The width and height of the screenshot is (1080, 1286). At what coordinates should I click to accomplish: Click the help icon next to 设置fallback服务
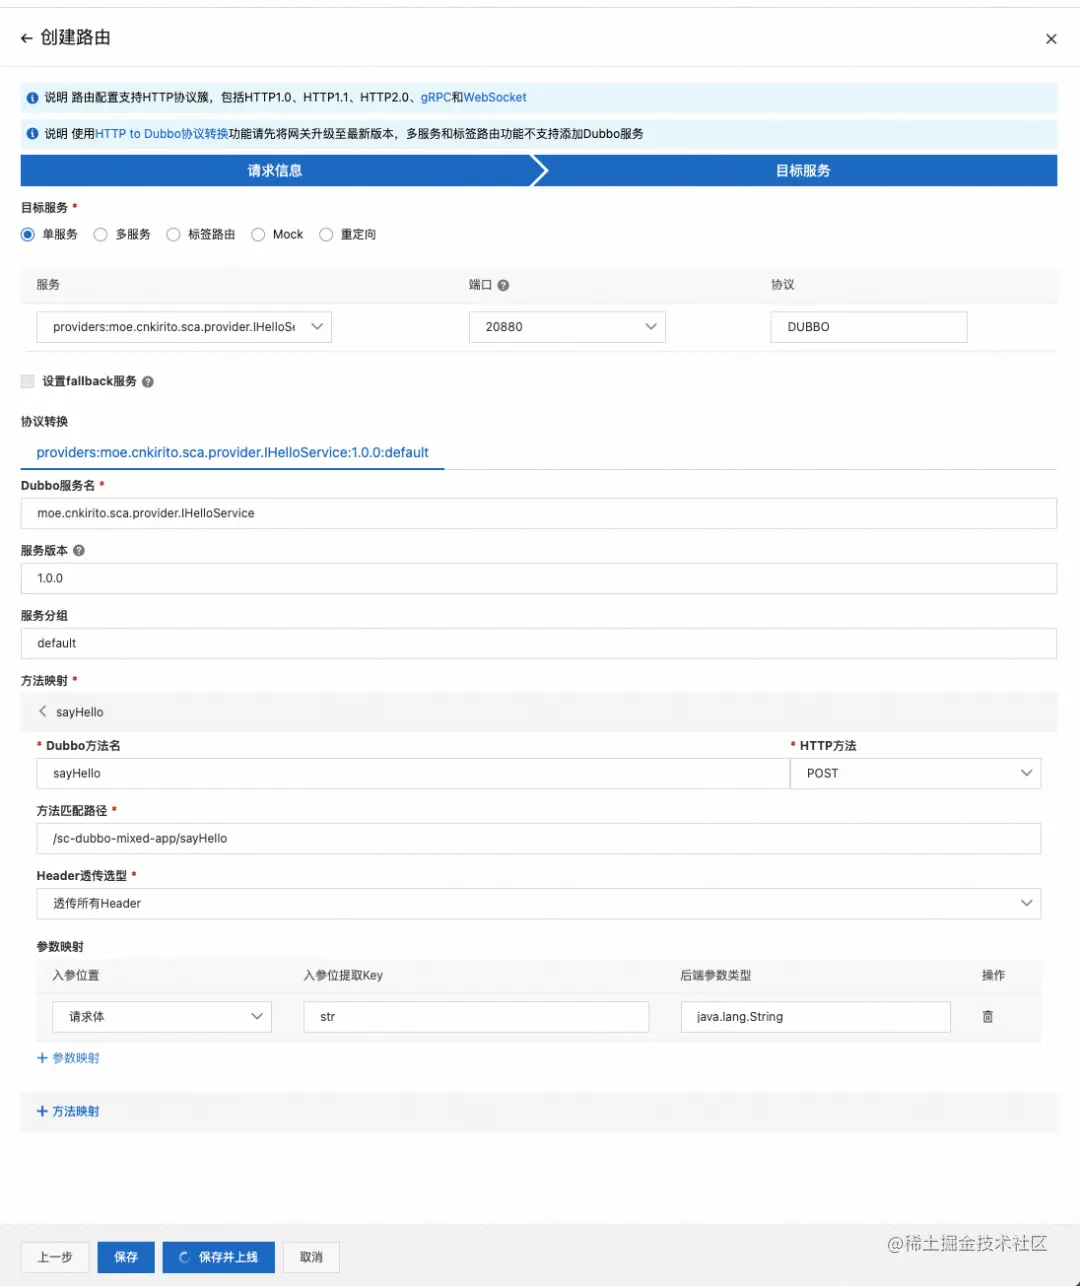(148, 382)
